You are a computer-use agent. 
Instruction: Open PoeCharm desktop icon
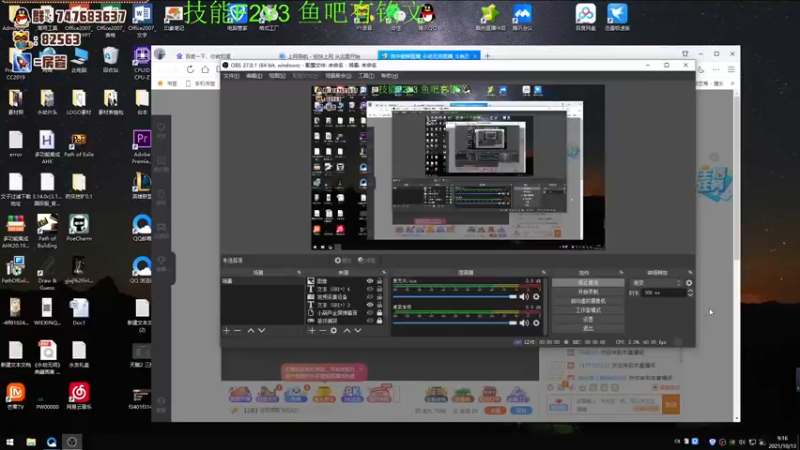coord(79,228)
